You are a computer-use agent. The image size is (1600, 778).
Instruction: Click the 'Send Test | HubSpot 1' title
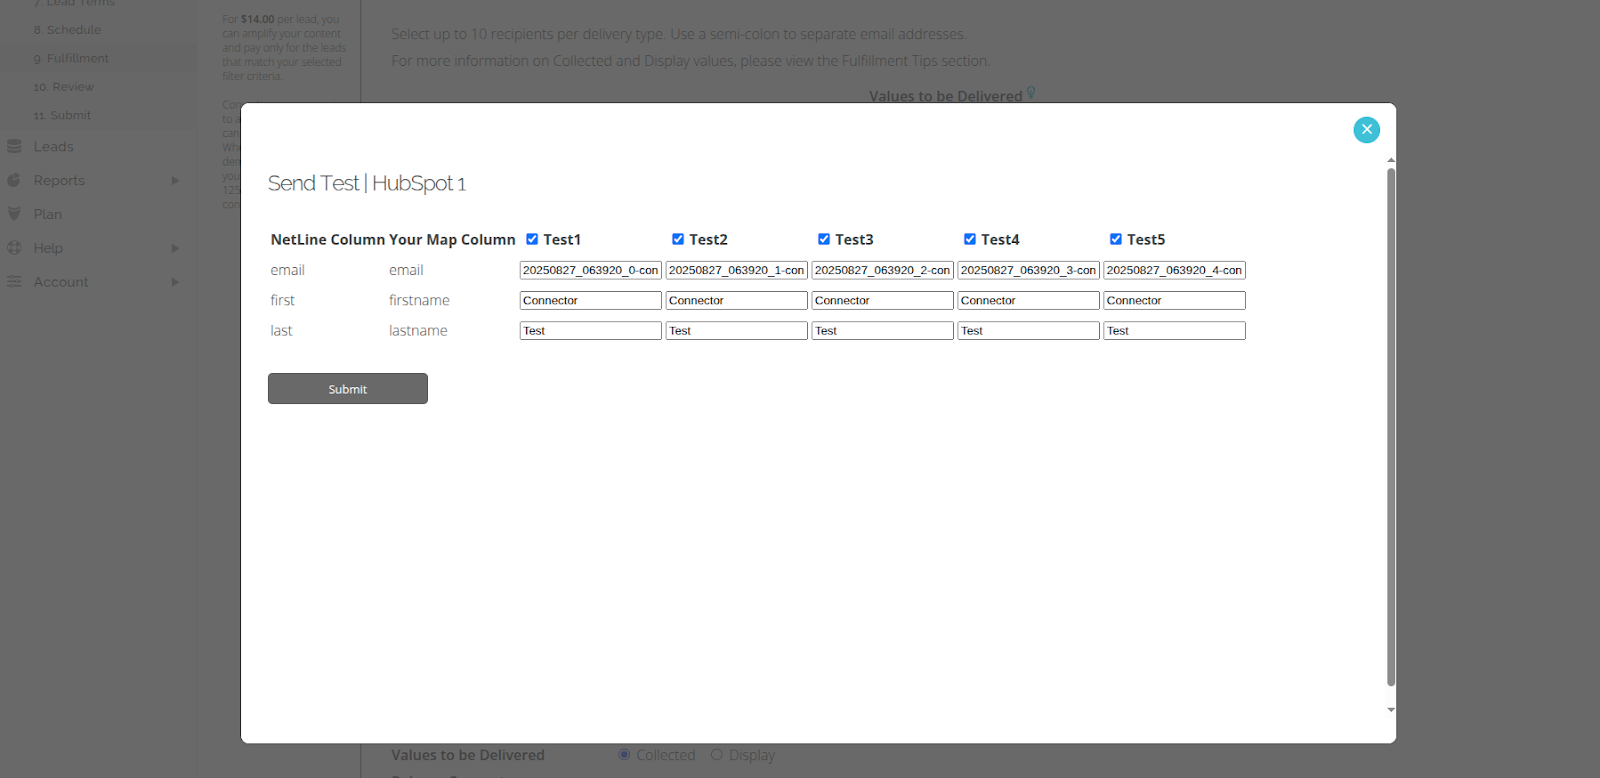pos(367,183)
